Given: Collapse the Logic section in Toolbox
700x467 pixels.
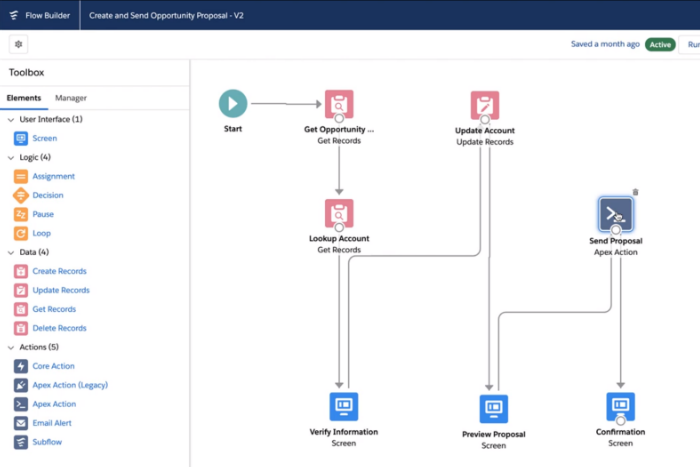Looking at the screenshot, I should tap(11, 157).
